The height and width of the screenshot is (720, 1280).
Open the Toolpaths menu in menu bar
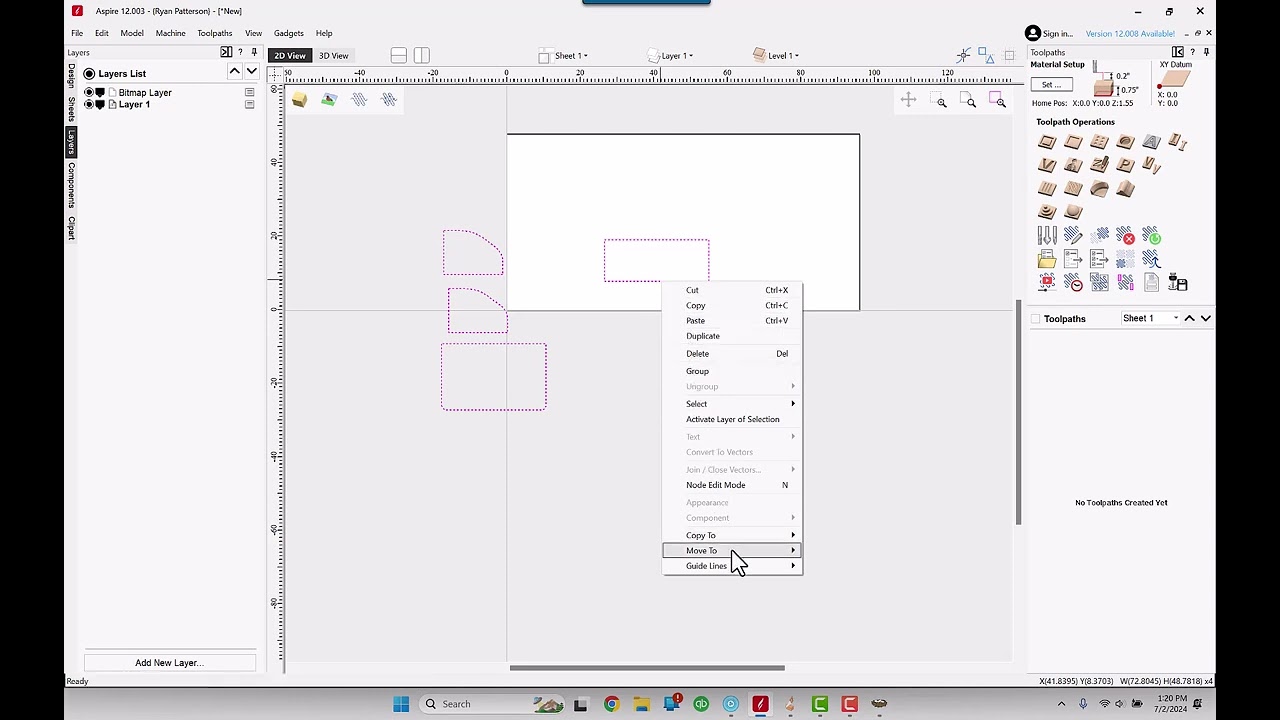point(214,33)
